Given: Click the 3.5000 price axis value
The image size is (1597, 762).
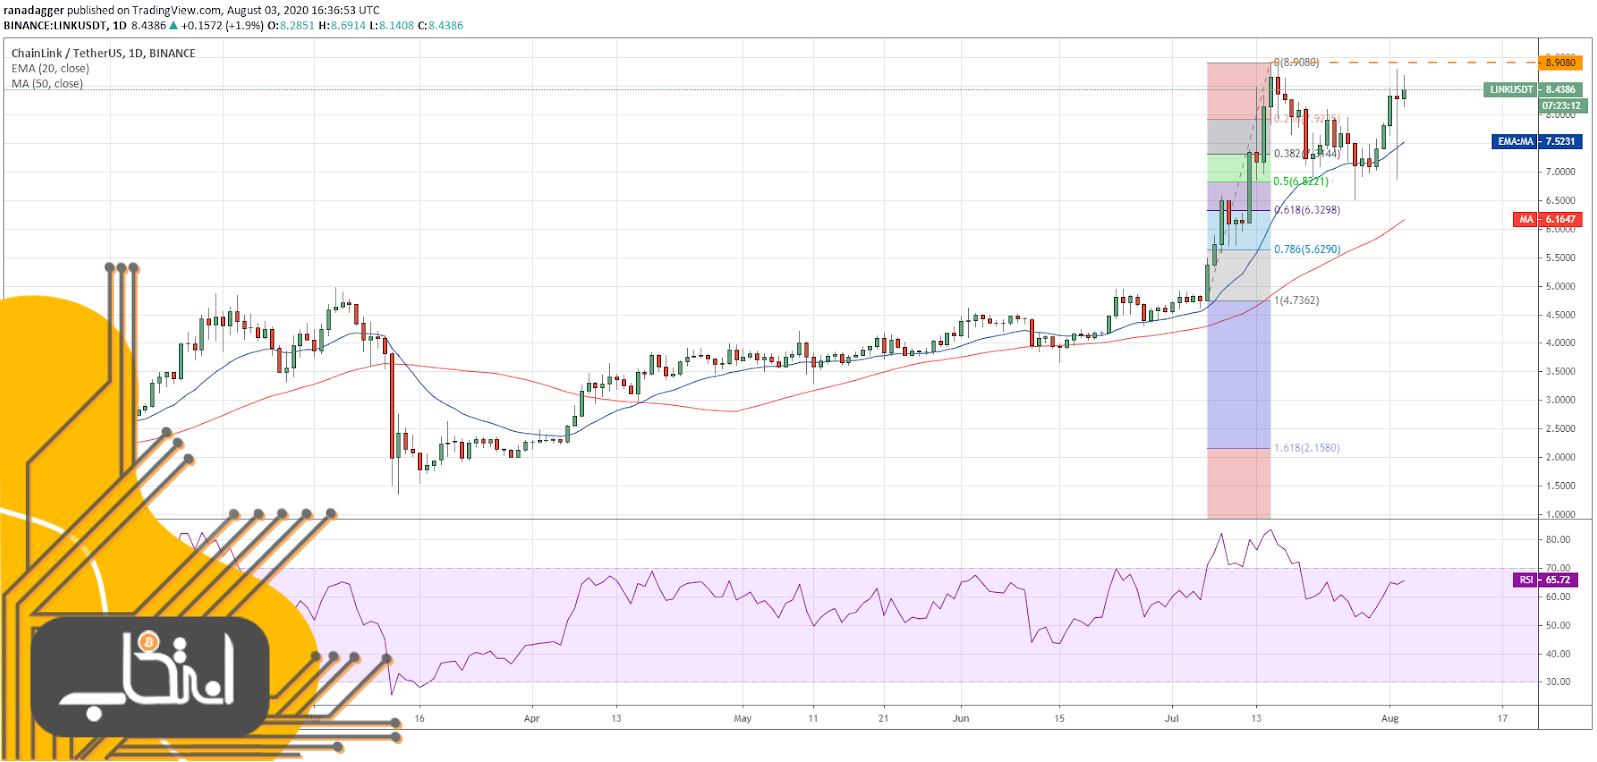Looking at the screenshot, I should (x=1560, y=371).
